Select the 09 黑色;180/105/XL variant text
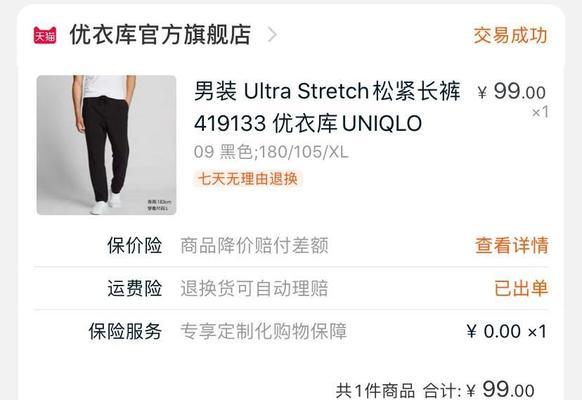 pyautogui.click(x=271, y=152)
